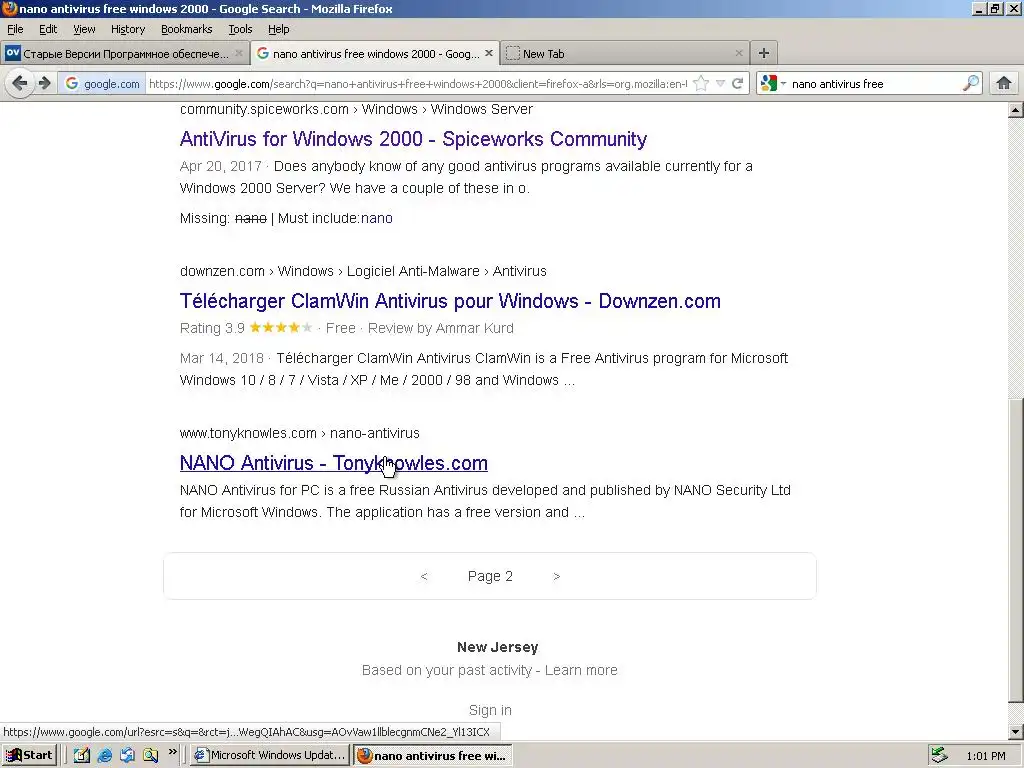Screen dimensions: 1024x768
Task: Click the system tray network icon
Action: click(939, 756)
